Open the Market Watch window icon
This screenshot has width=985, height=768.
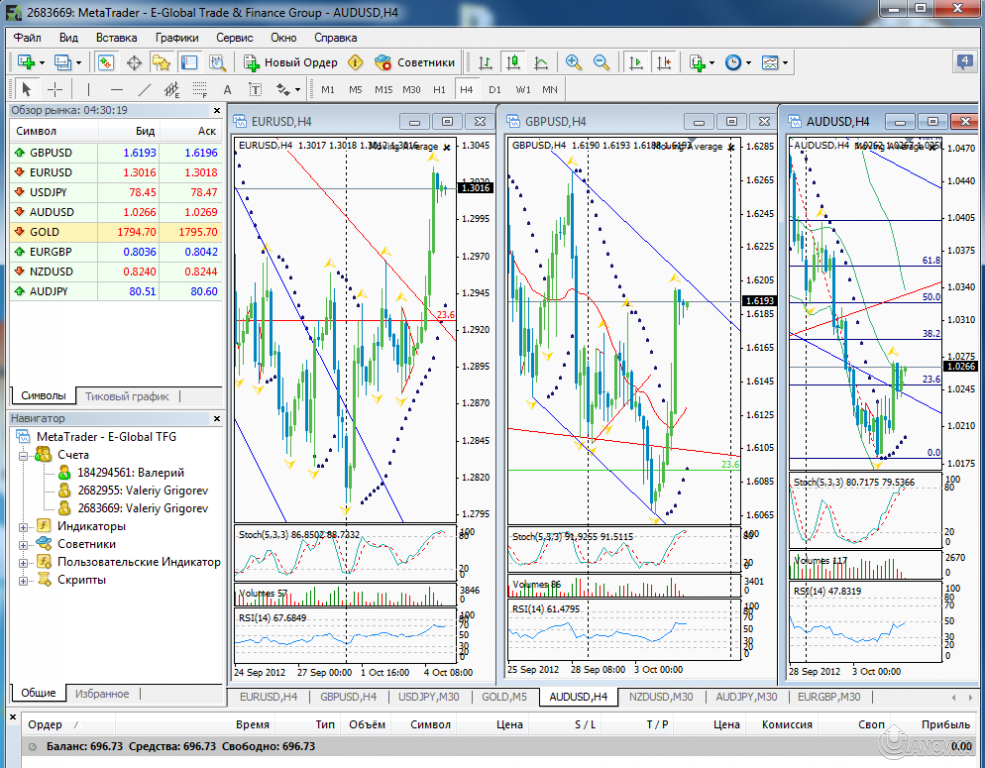pyautogui.click(x=105, y=62)
